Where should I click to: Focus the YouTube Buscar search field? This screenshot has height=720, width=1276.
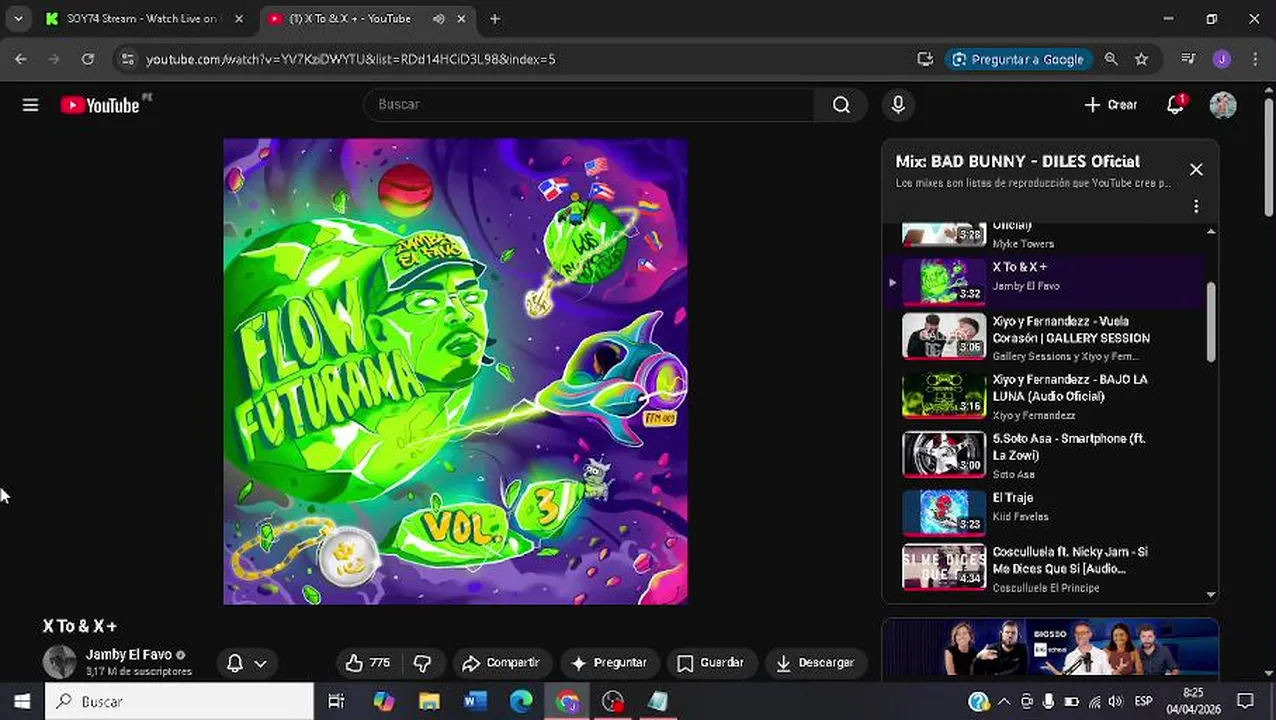(590, 105)
